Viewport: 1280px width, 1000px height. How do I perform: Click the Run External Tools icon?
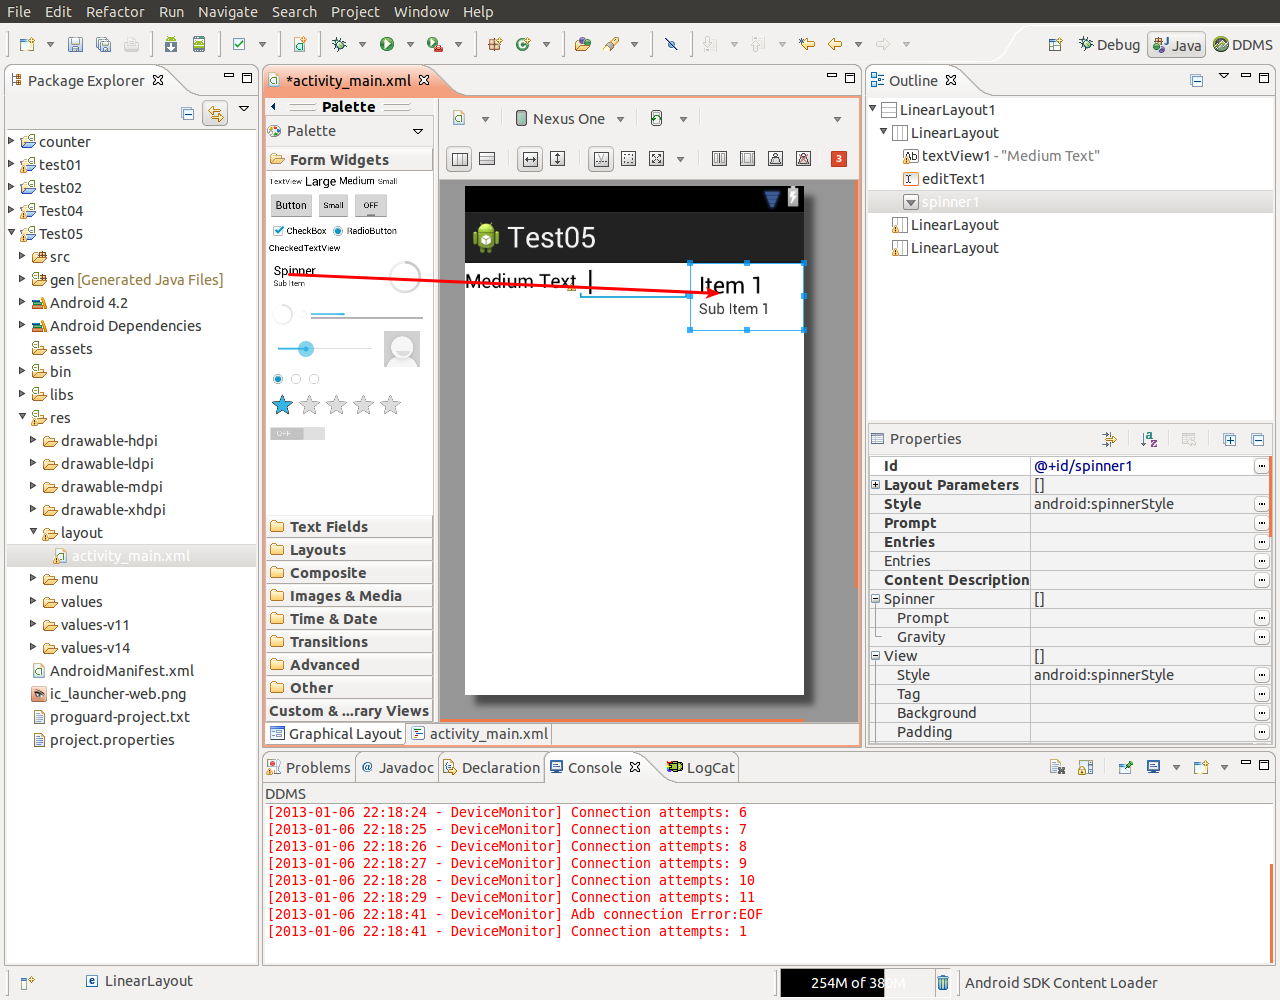coord(434,44)
